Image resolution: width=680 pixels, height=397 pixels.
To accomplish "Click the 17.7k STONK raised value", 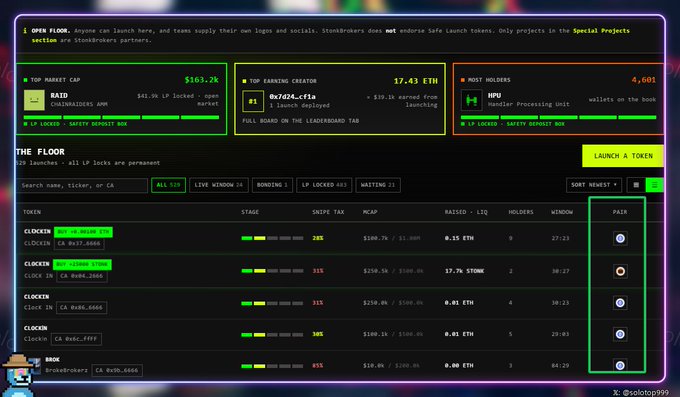I will click(464, 271).
